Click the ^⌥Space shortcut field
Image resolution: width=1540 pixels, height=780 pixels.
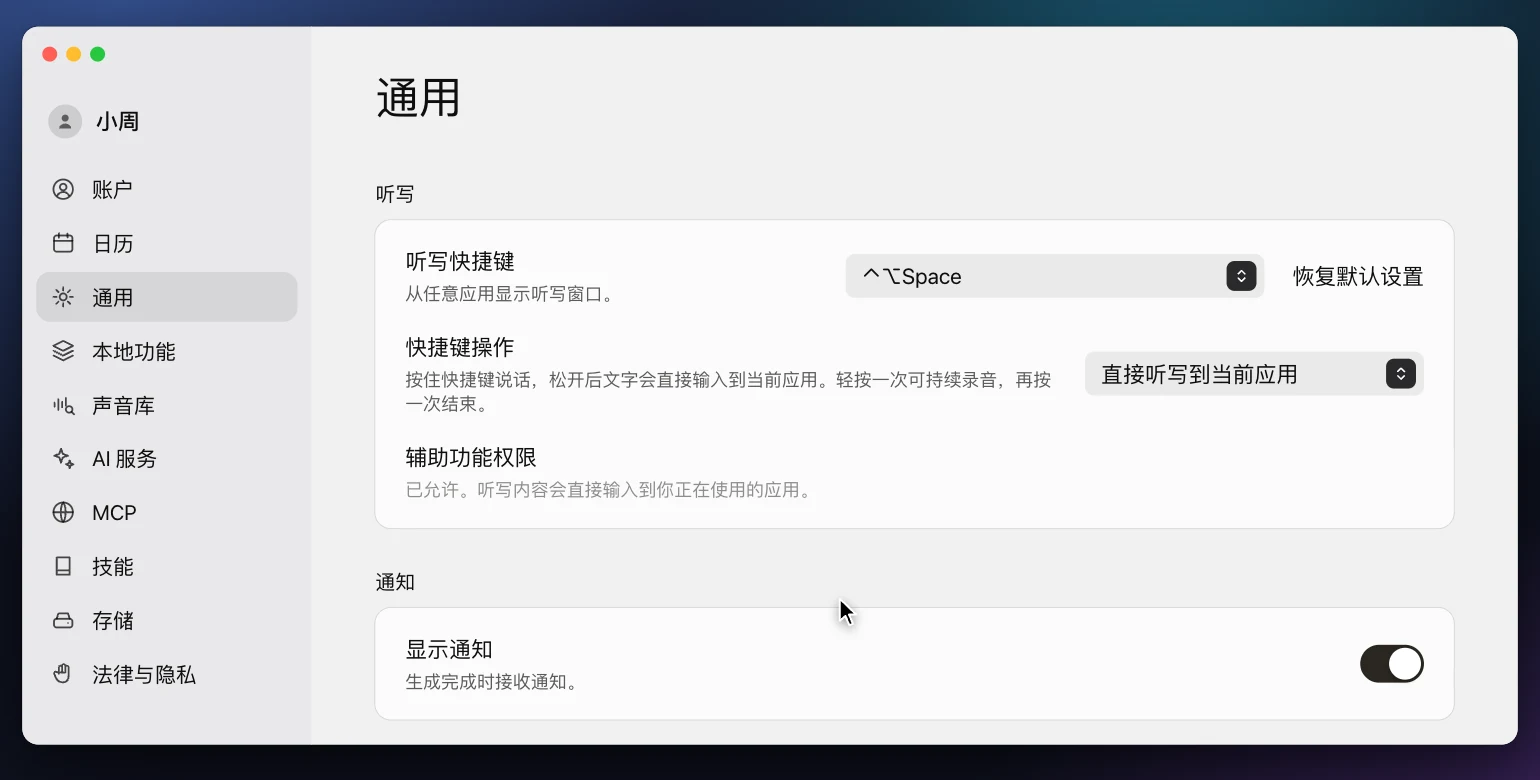tap(1055, 276)
